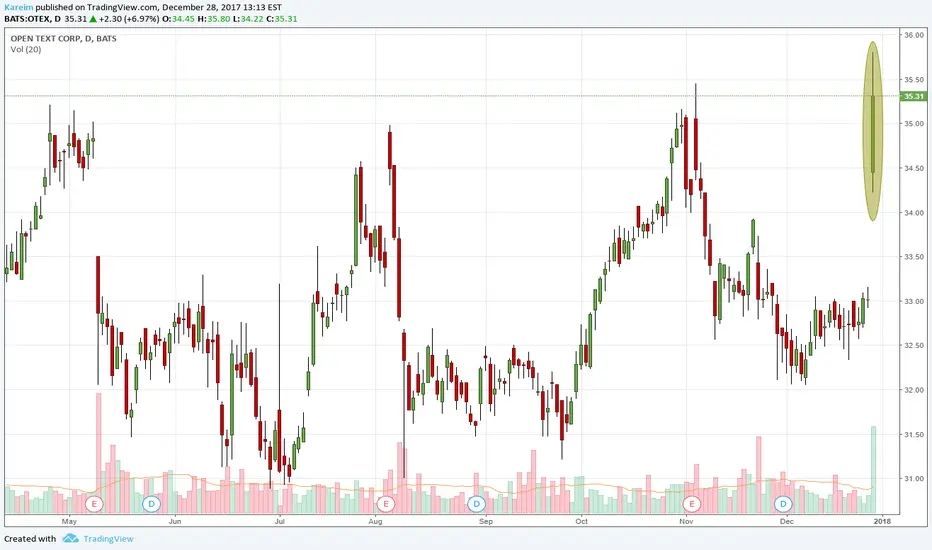Select the green 35.31 current price label

pos(914,96)
